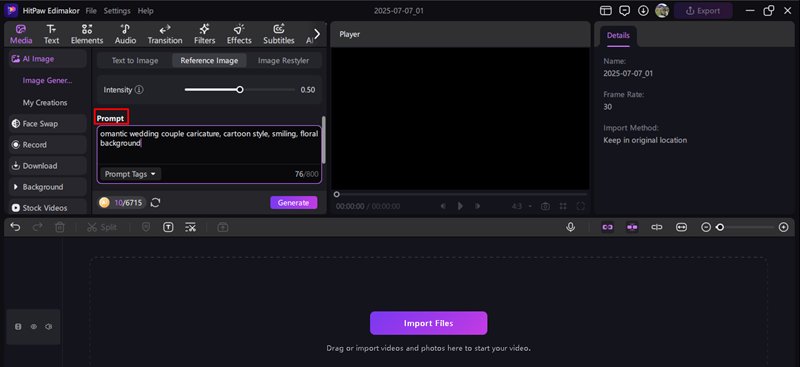Fit timeline to window width

[682, 227]
